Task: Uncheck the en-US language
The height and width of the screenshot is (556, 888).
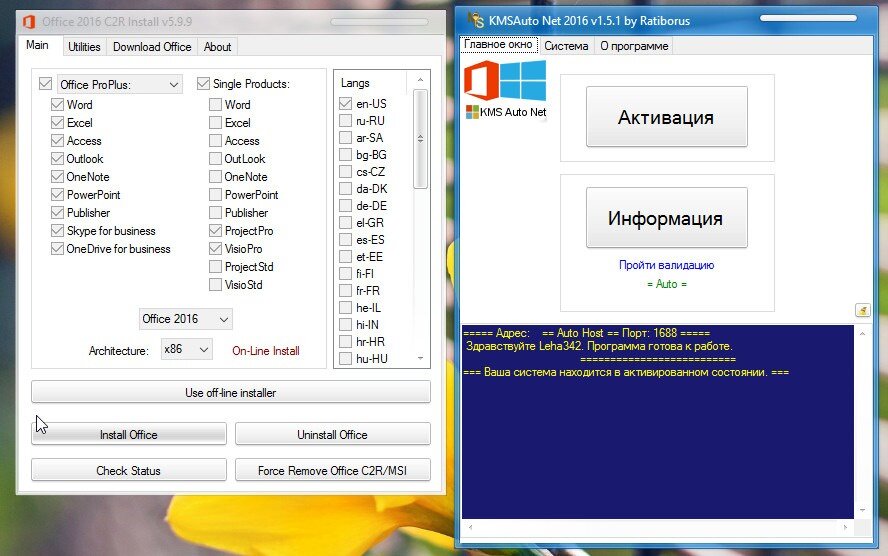Action: 345,104
